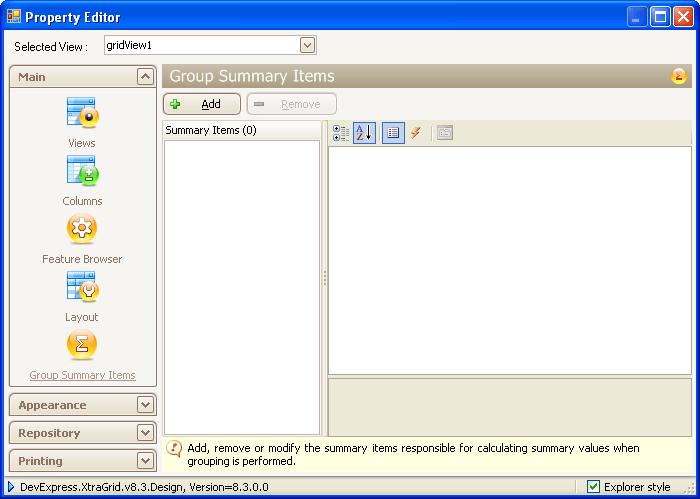This screenshot has height=499, width=700.
Task: Click the Remove summary item button
Action: (x=292, y=104)
